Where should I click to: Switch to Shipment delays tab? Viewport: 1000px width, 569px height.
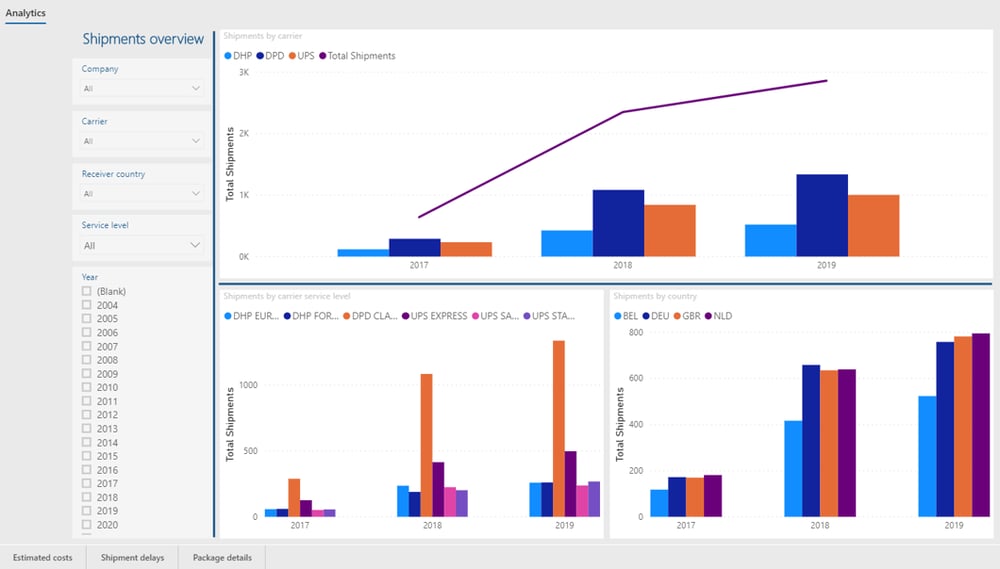[132, 558]
